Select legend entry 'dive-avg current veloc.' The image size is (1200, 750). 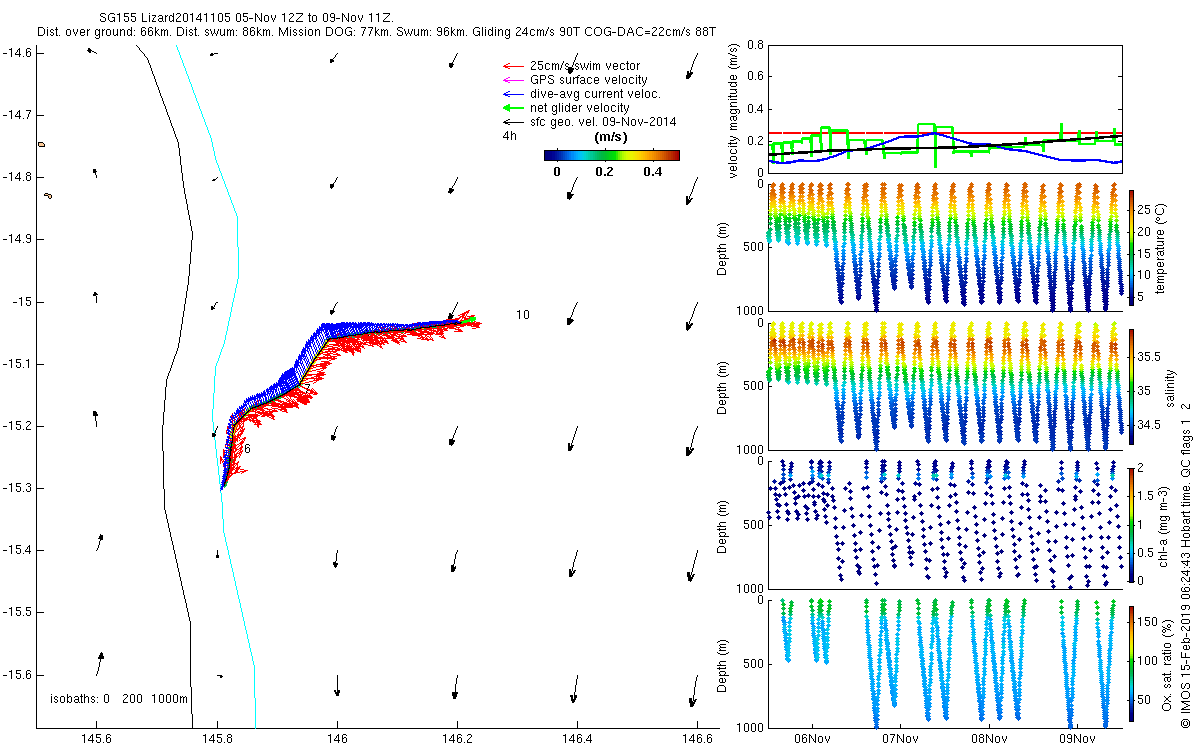(x=595, y=94)
